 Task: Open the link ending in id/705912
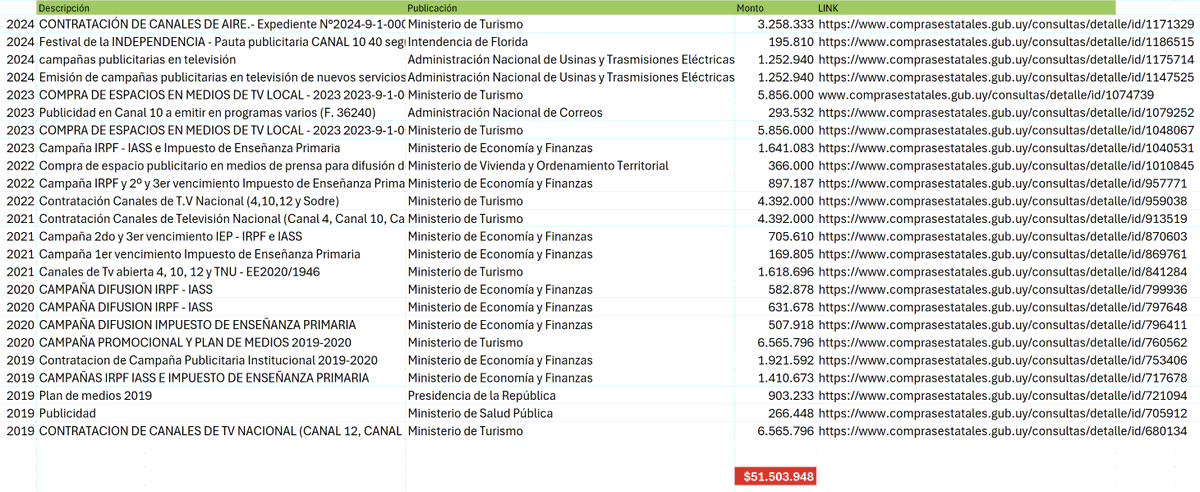pyautogui.click(x=1002, y=413)
